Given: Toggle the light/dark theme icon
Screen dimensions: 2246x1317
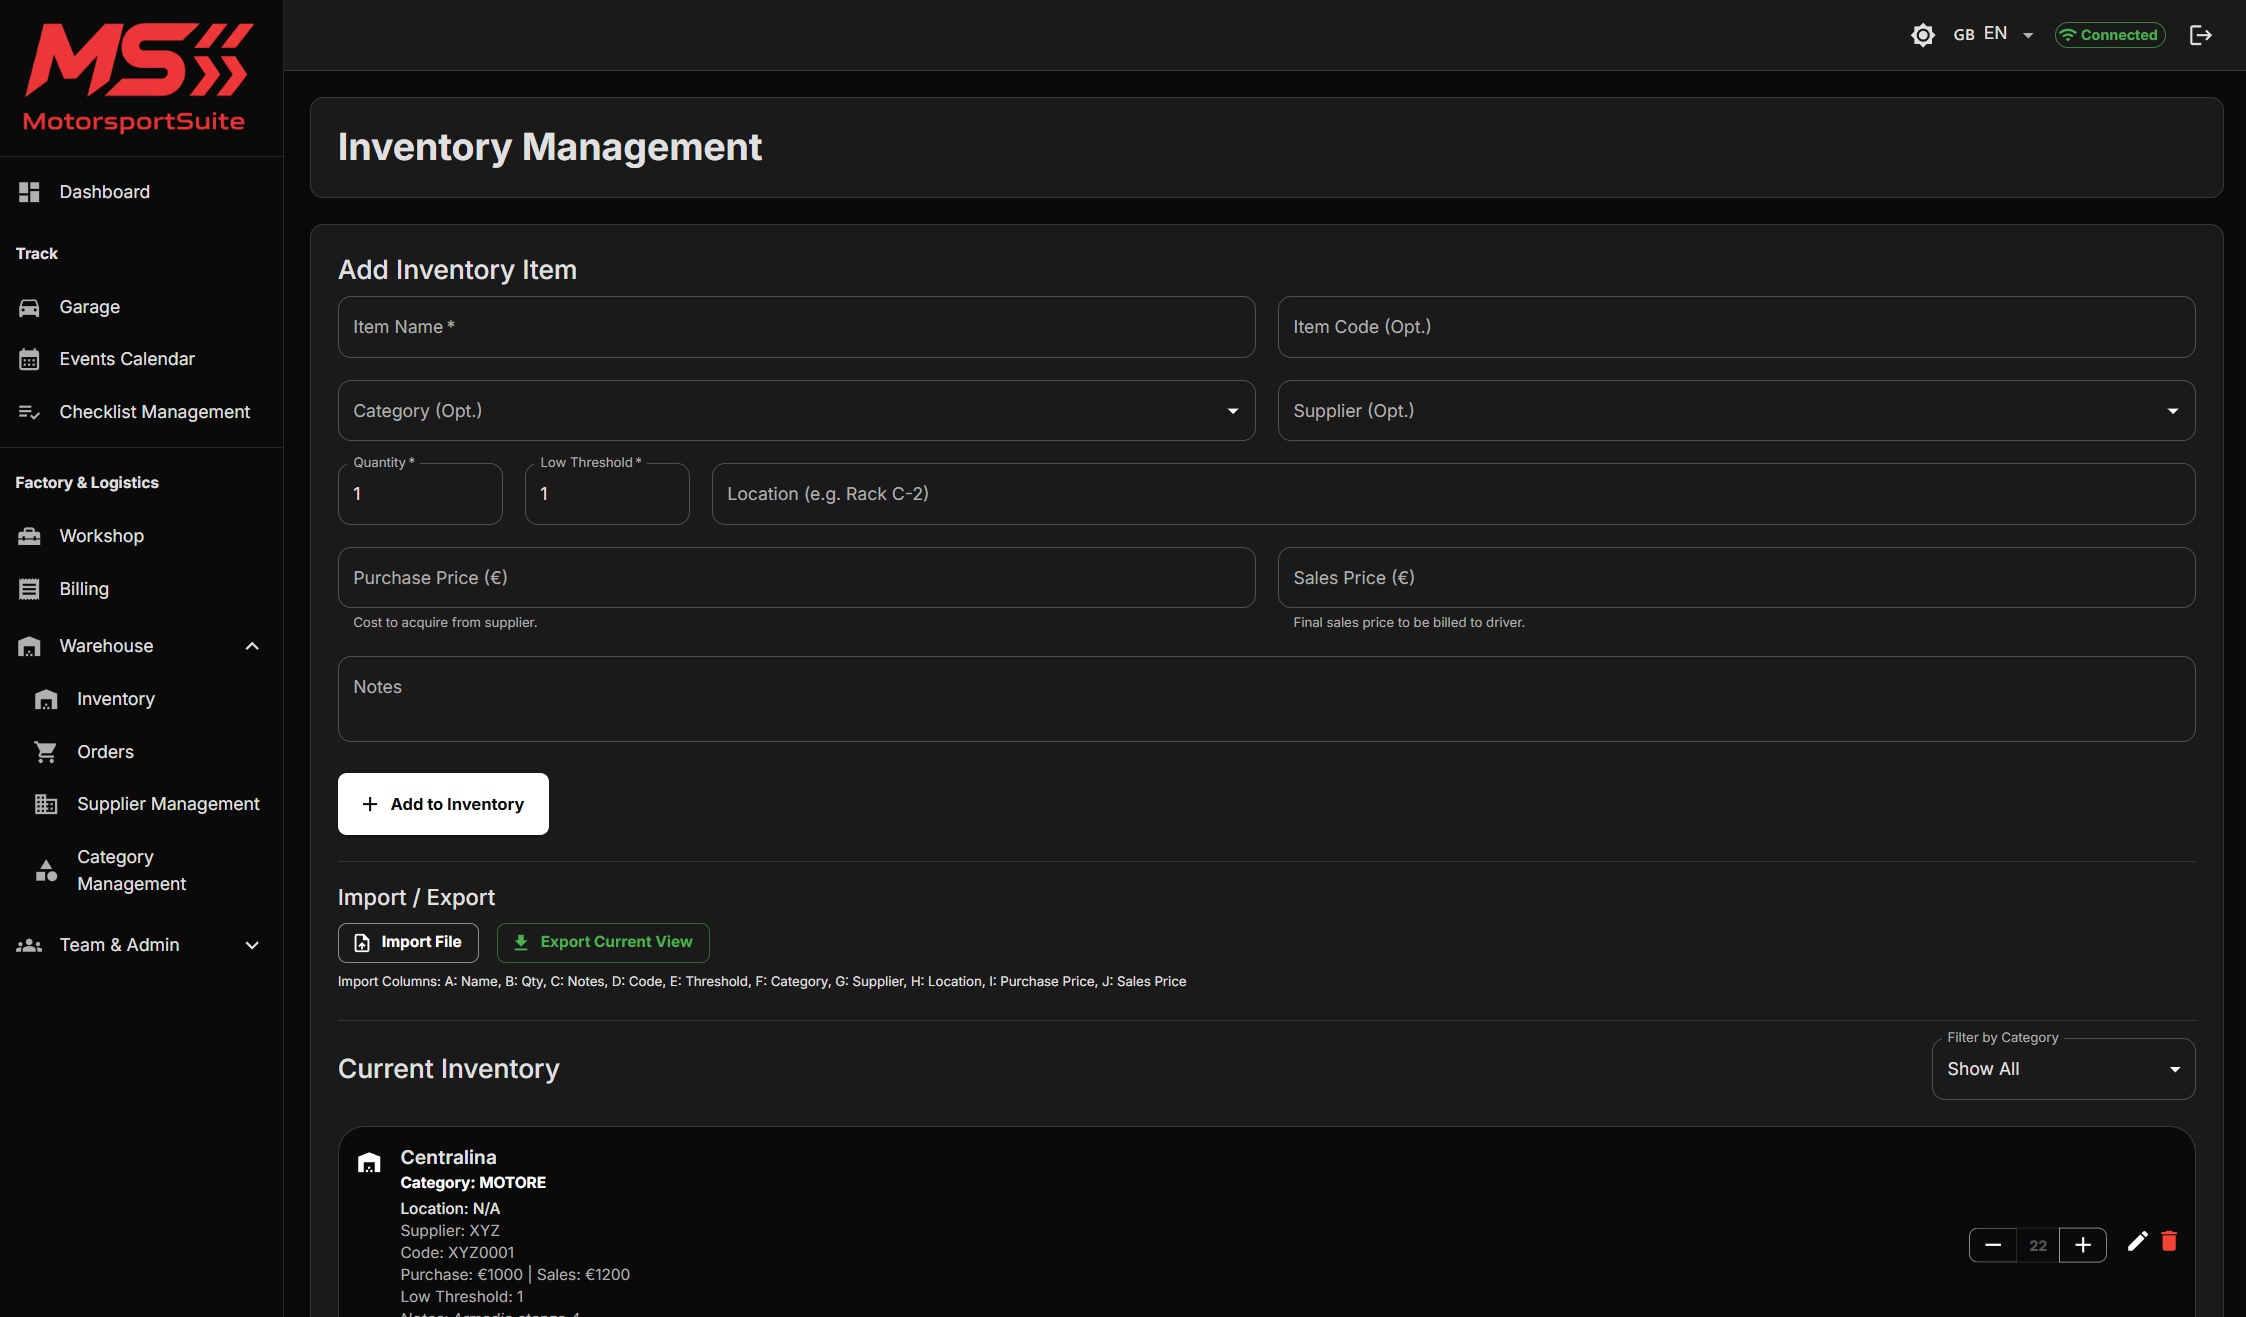Looking at the screenshot, I should coord(1922,35).
